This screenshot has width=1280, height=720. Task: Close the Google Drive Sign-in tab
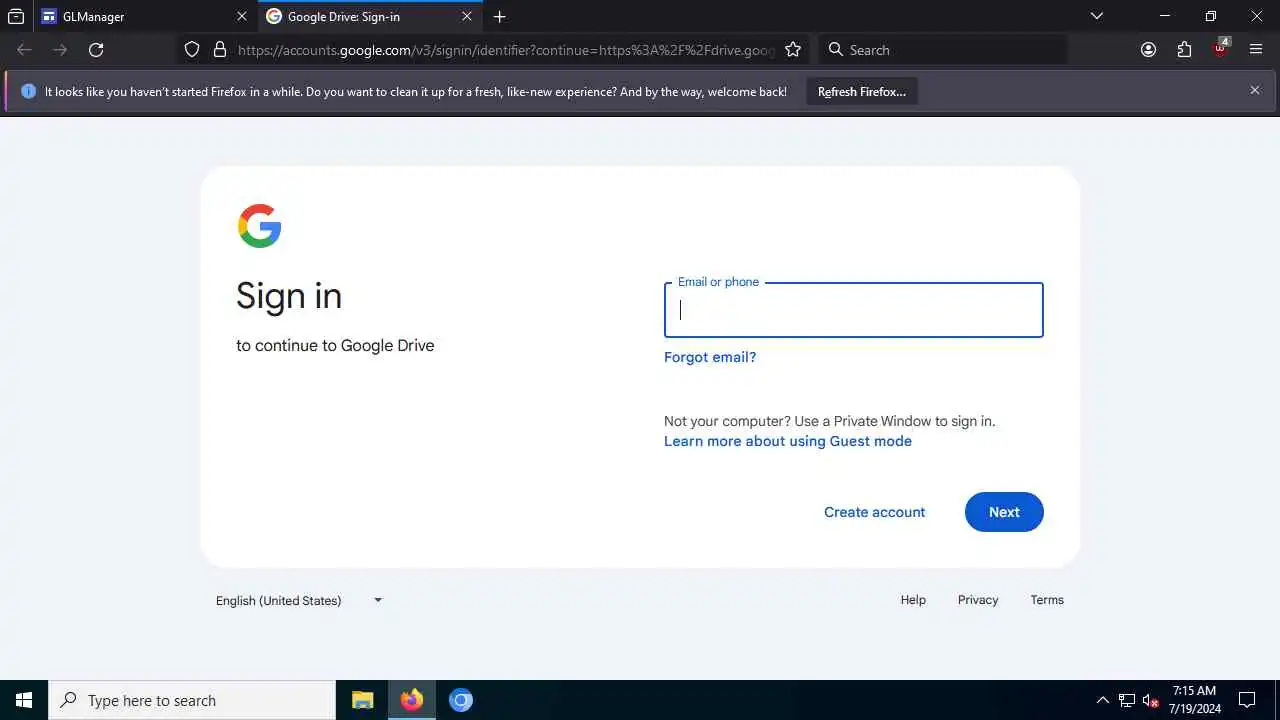click(x=466, y=16)
